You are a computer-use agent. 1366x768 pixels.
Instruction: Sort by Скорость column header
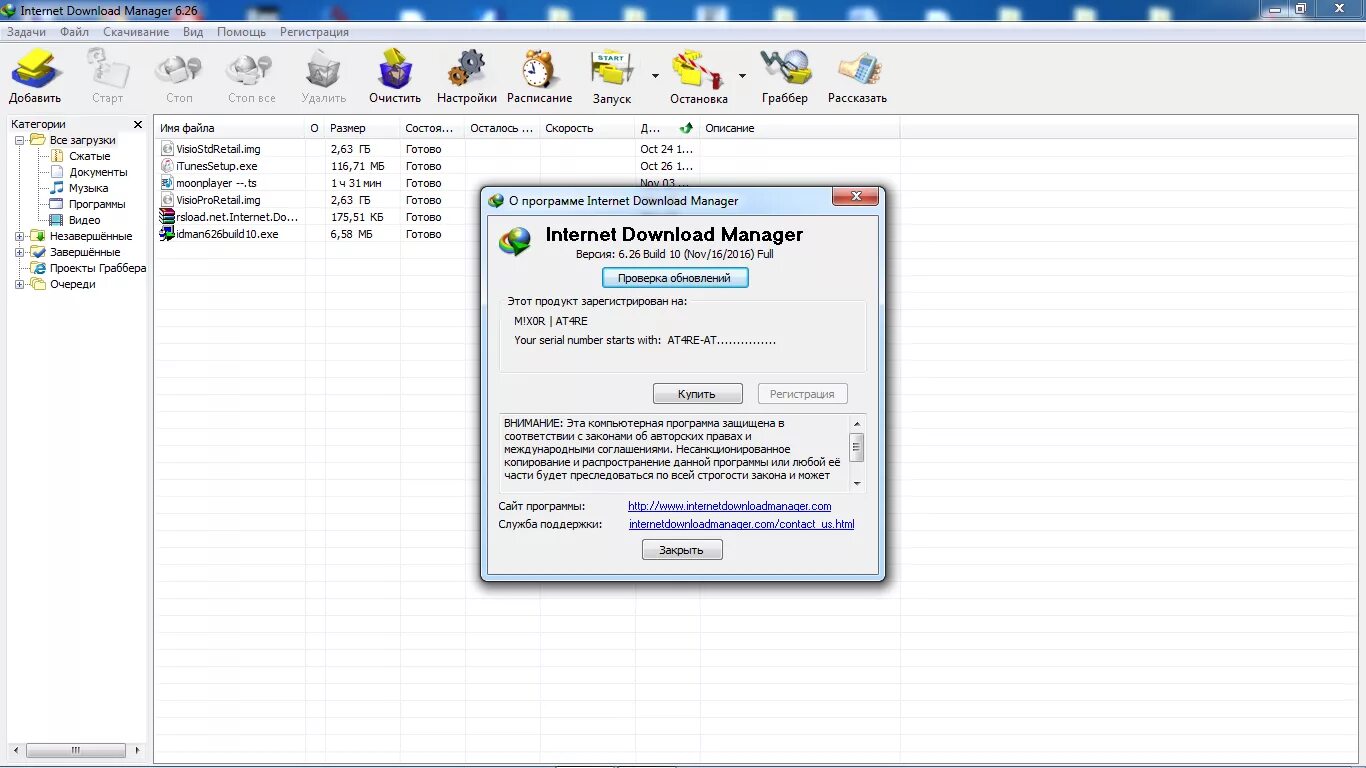tap(588, 128)
